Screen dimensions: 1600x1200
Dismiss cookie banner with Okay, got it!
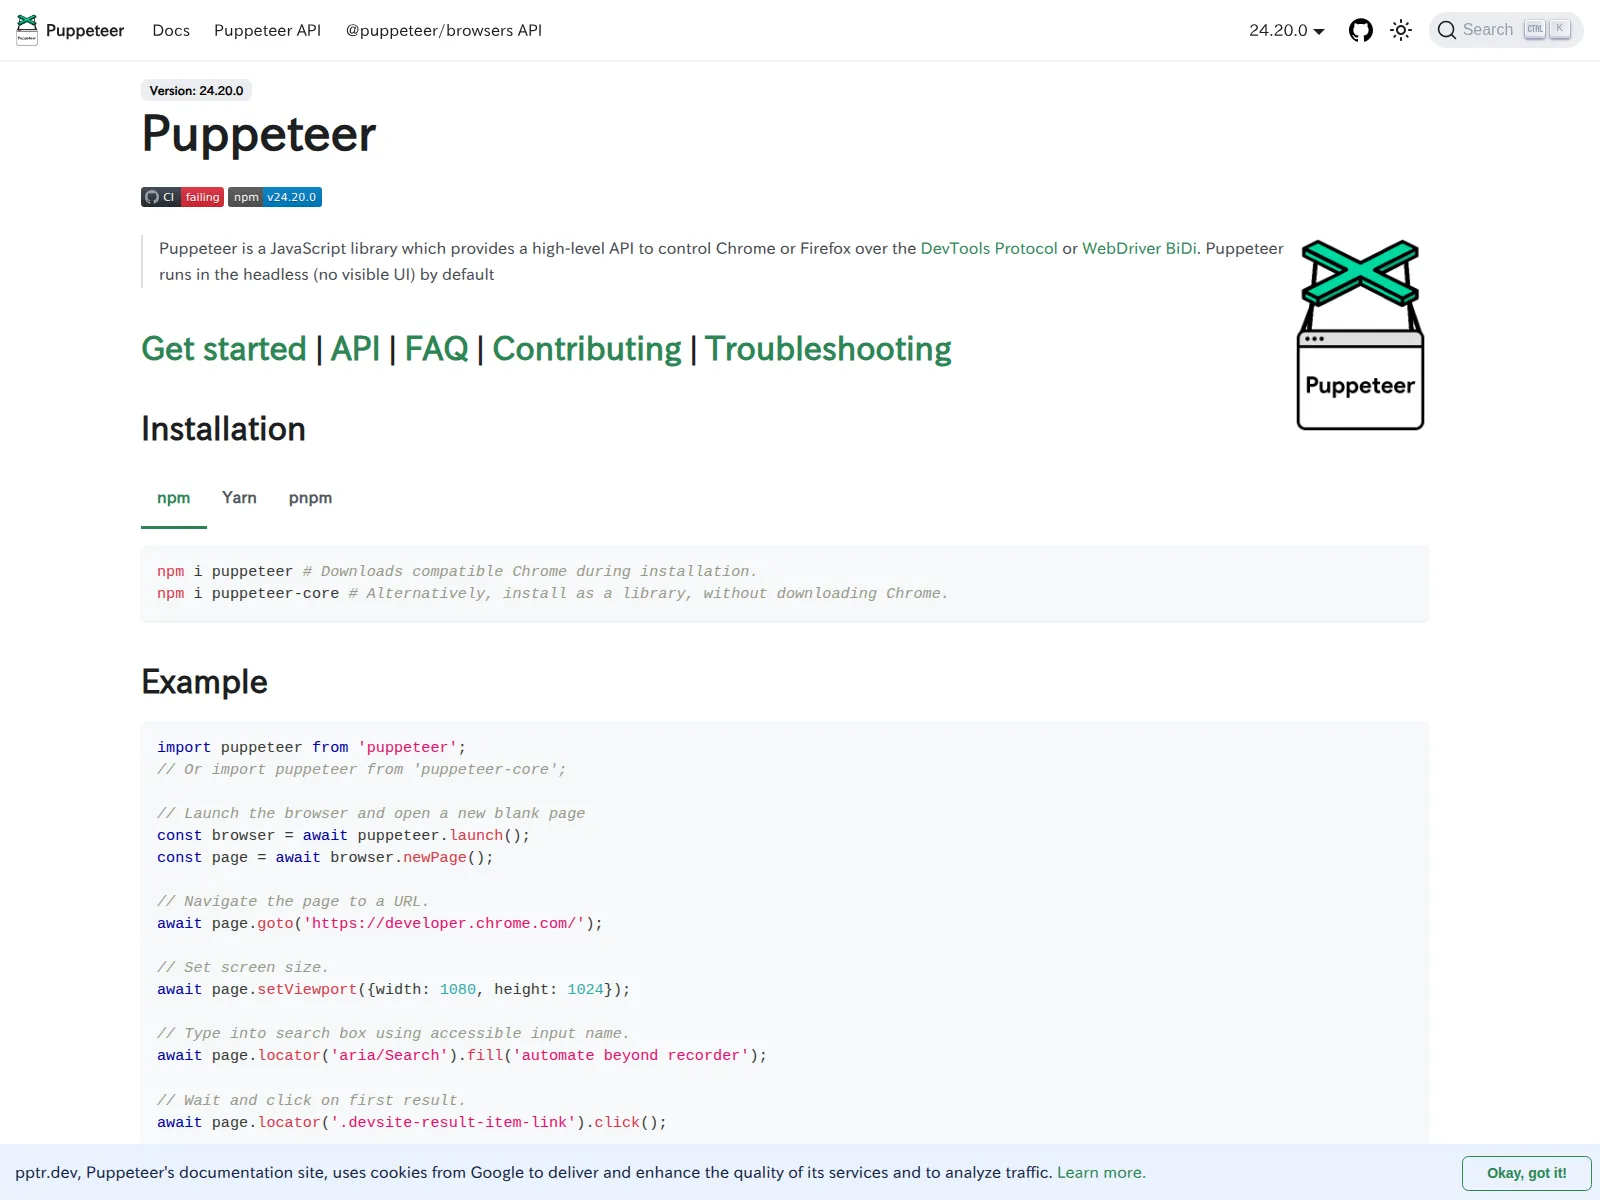1526,1173
